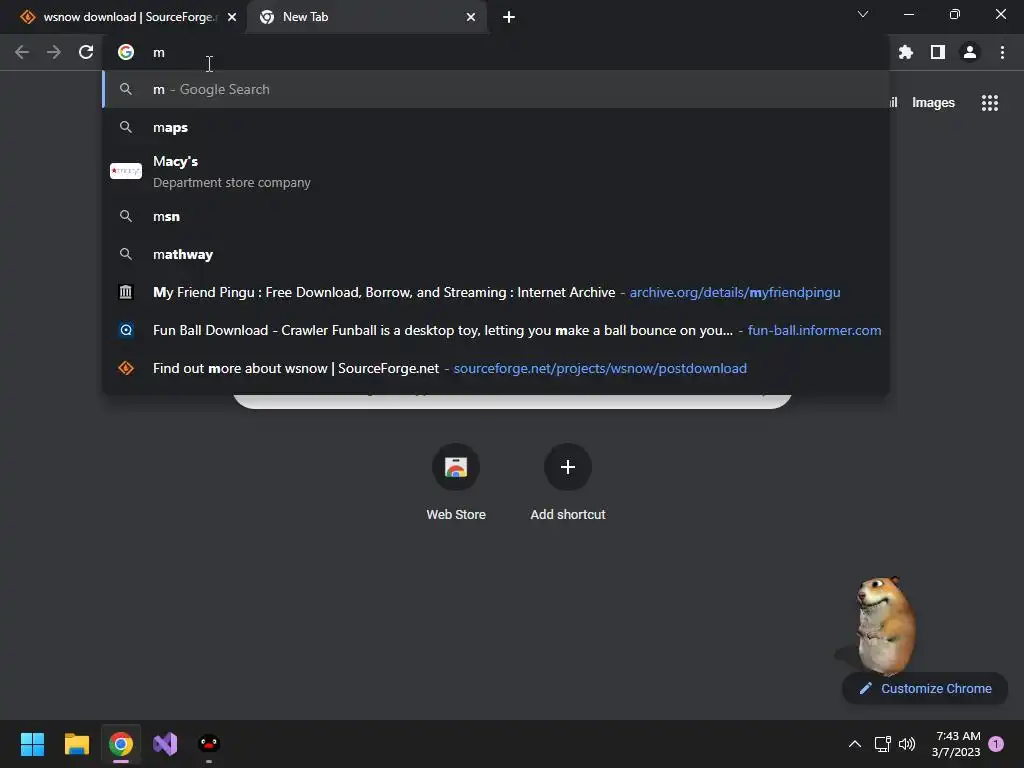Open the My Friend Pingu Internet Archive suggestion
Viewport: 1024px width, 768px height.
tap(496, 292)
